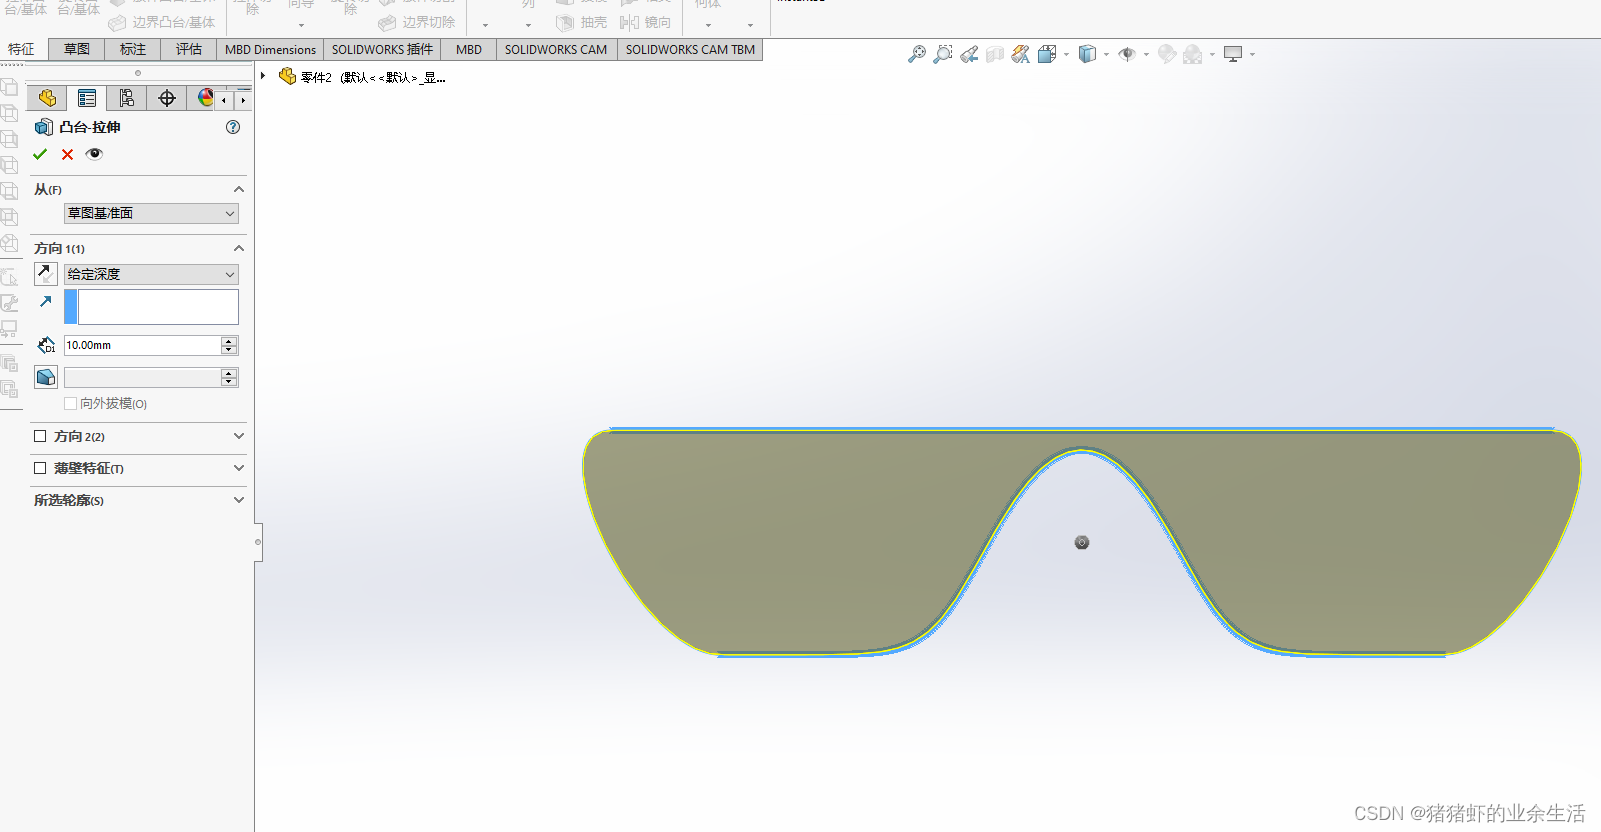This screenshot has width=1601, height=832.
Task: Click Zoom to Area icon
Action: point(942,54)
